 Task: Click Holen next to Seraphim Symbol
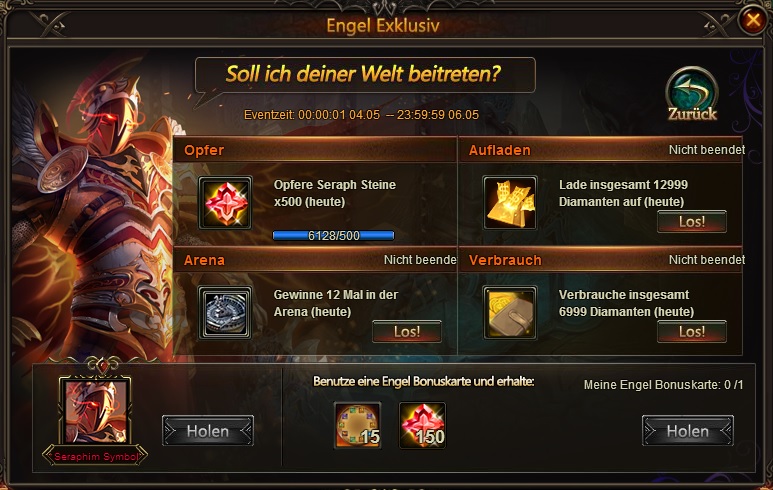click(x=208, y=431)
